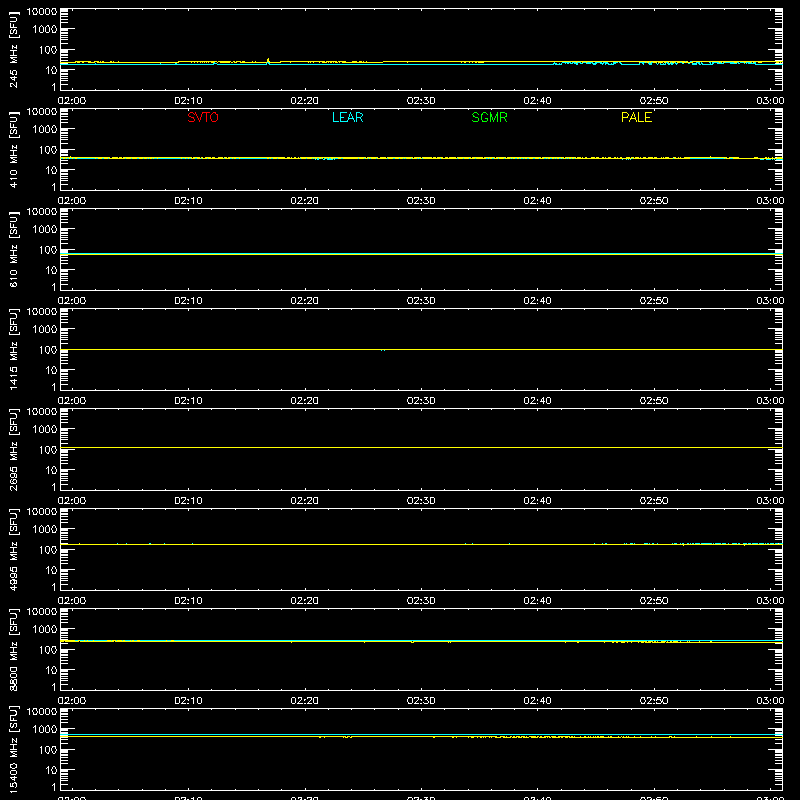Select the 610 MHz [SFU] axis title
This screenshot has height=800, width=800.
pyautogui.click(x=14, y=249)
